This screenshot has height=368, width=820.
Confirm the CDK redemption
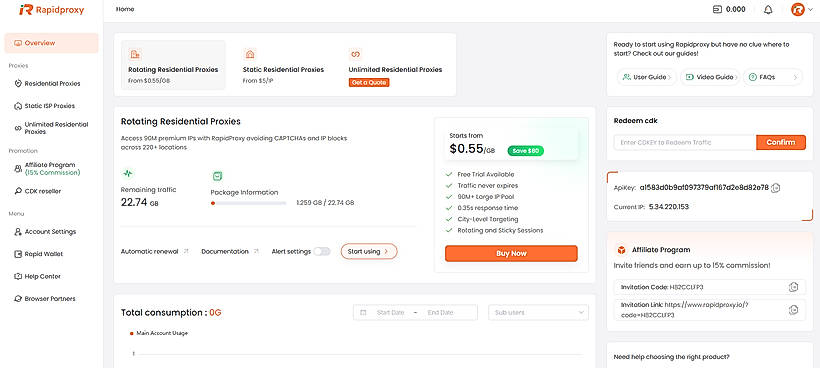[x=781, y=142]
